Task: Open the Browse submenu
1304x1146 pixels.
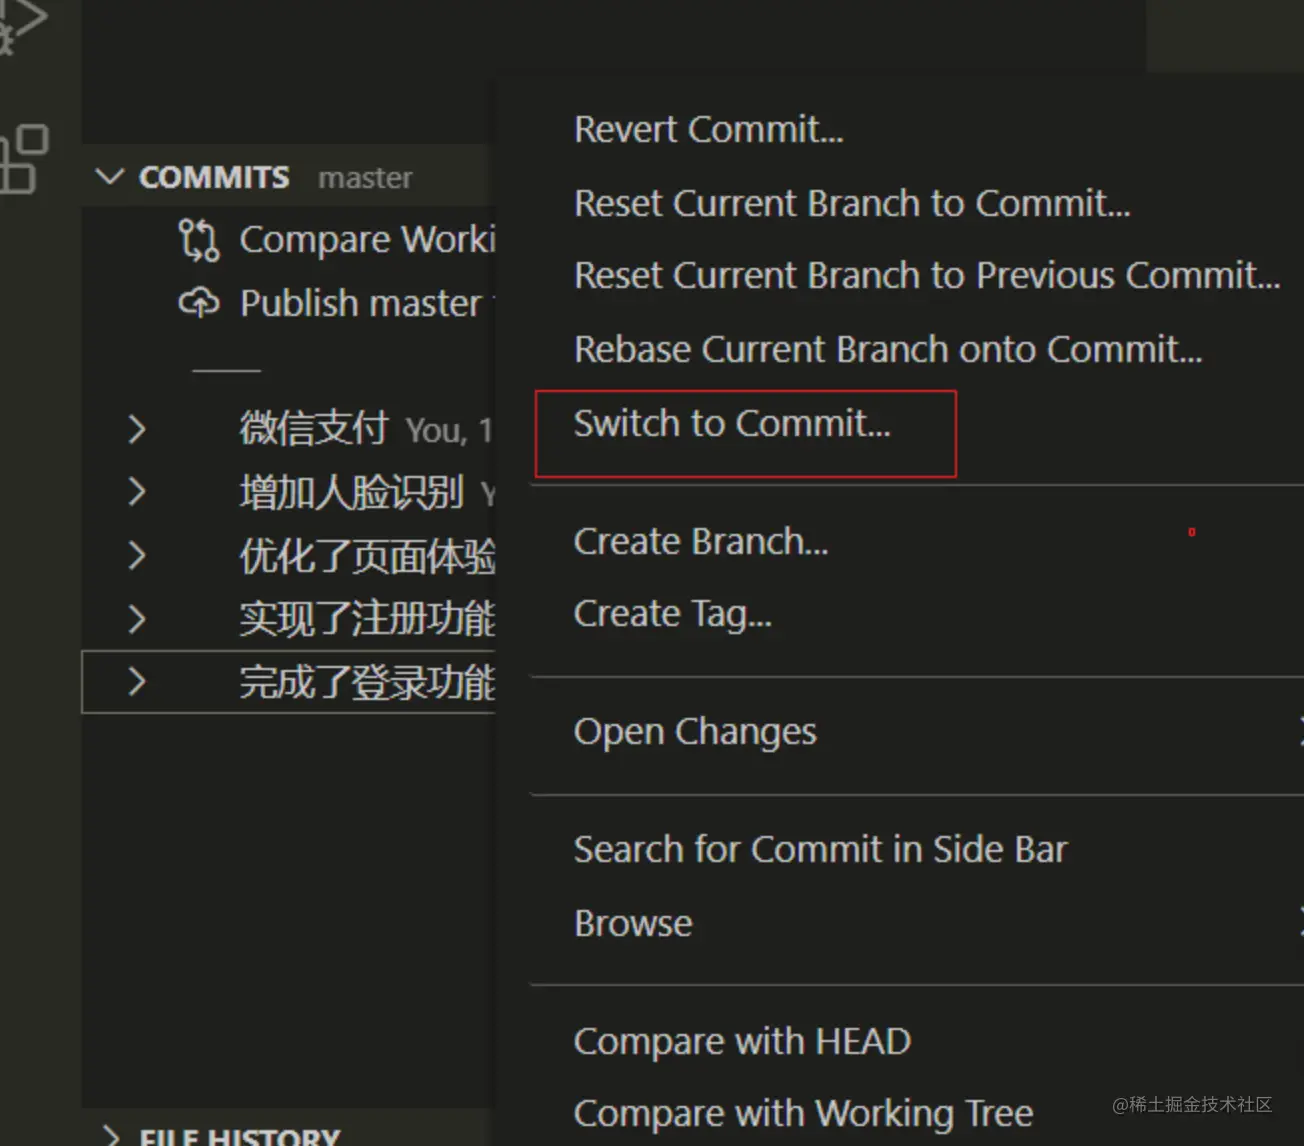Action: pyautogui.click(x=633, y=924)
